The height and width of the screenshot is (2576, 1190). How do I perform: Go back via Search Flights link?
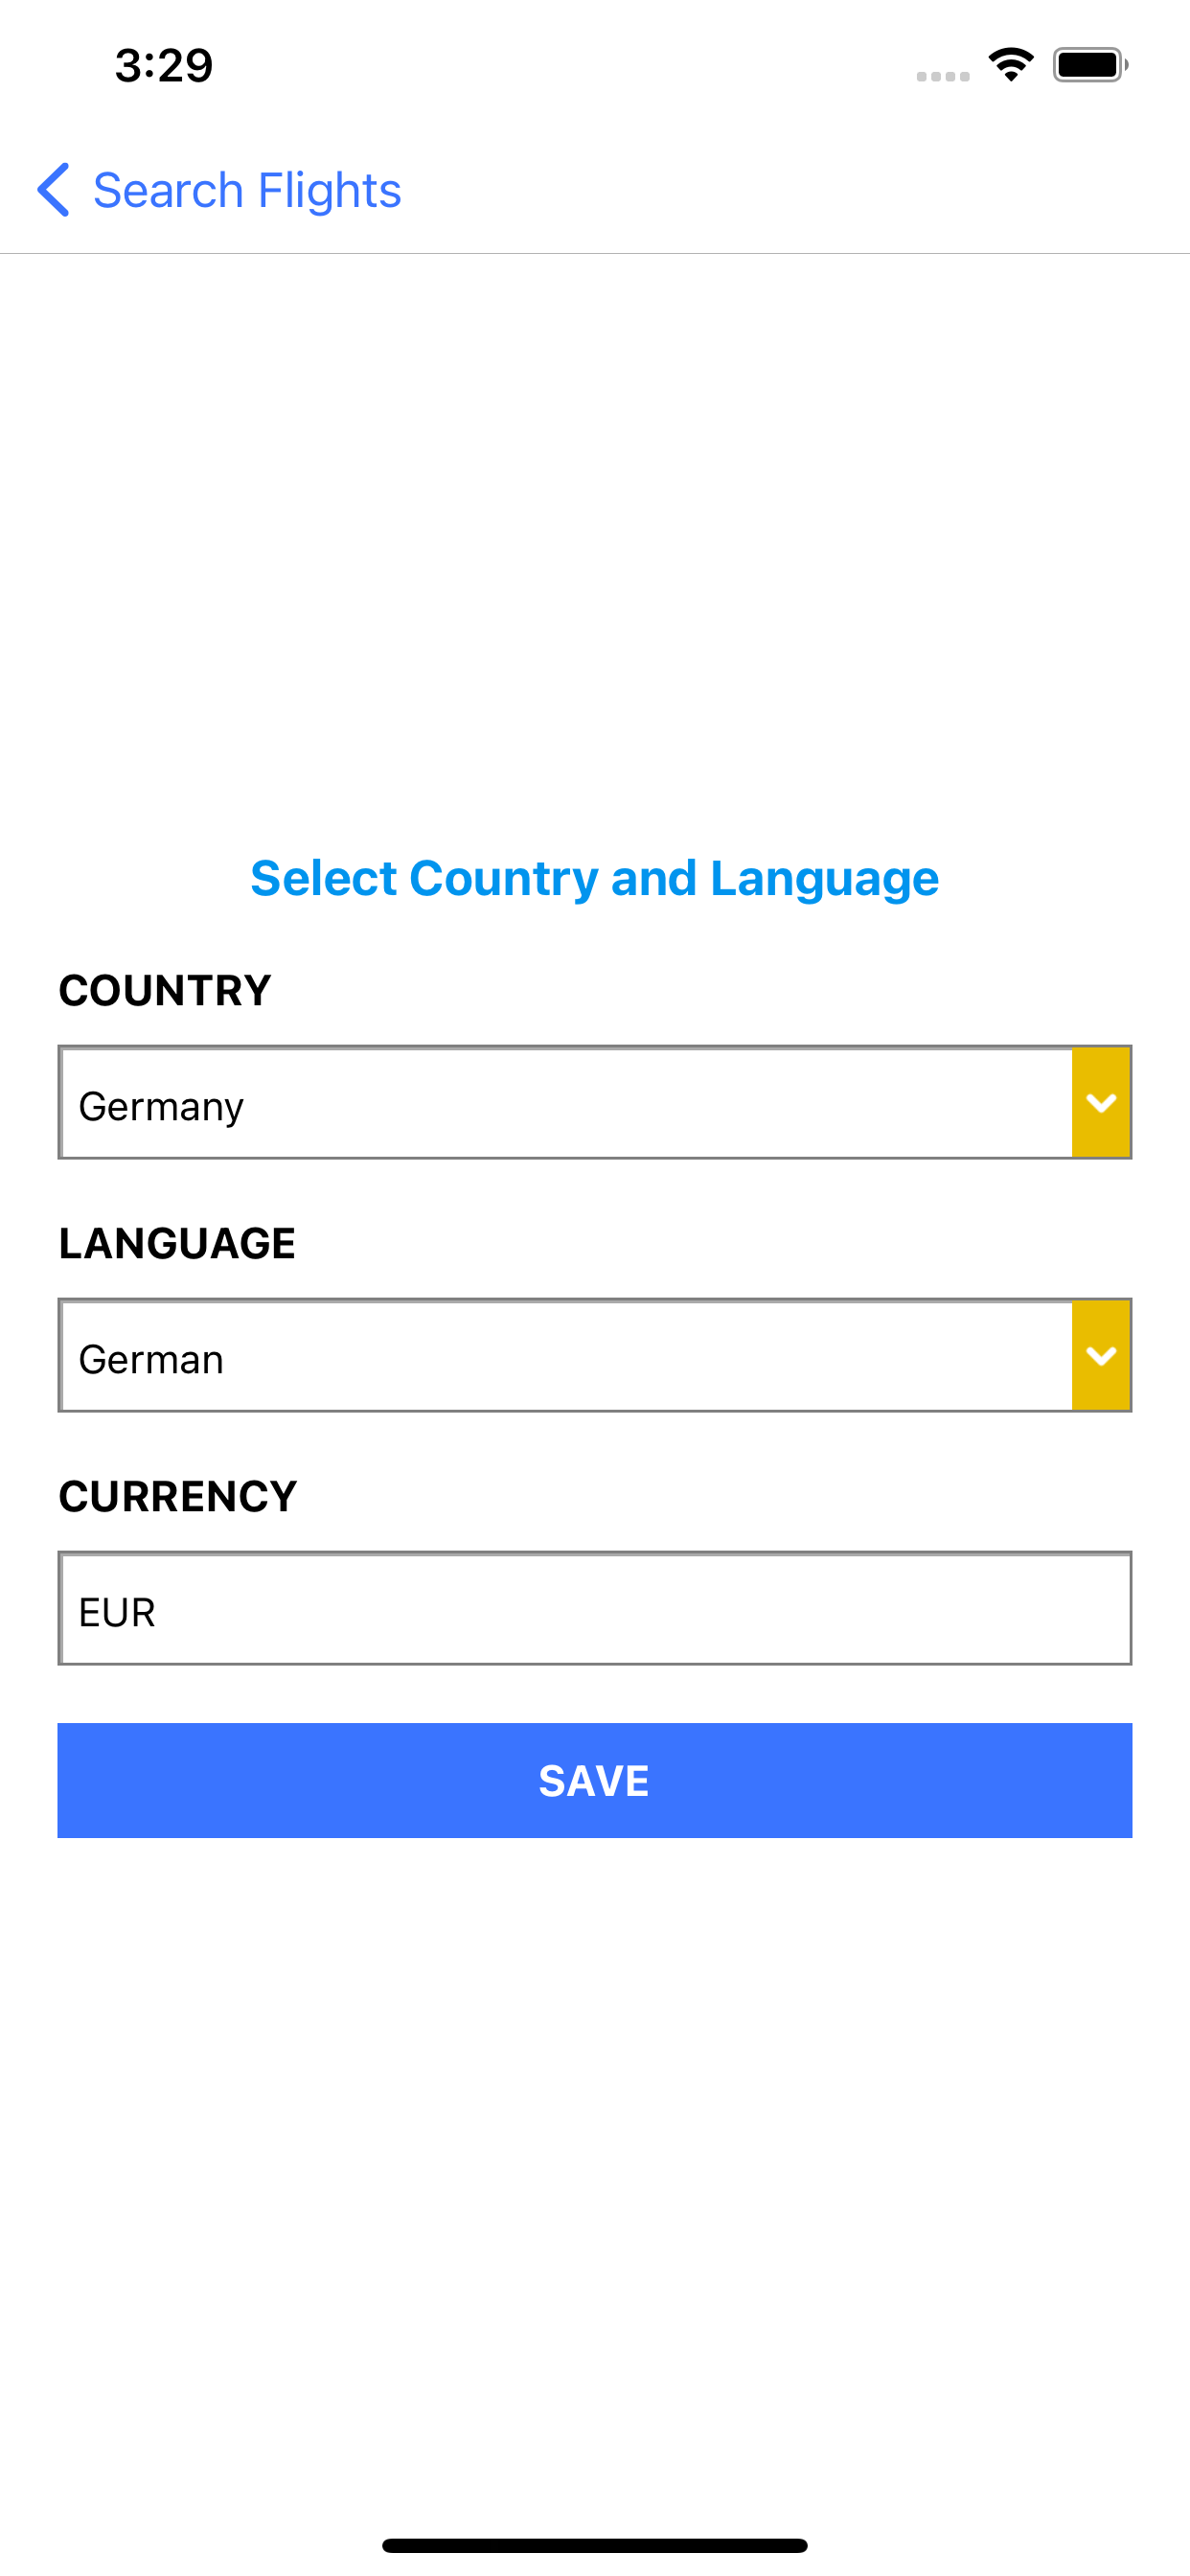point(247,190)
